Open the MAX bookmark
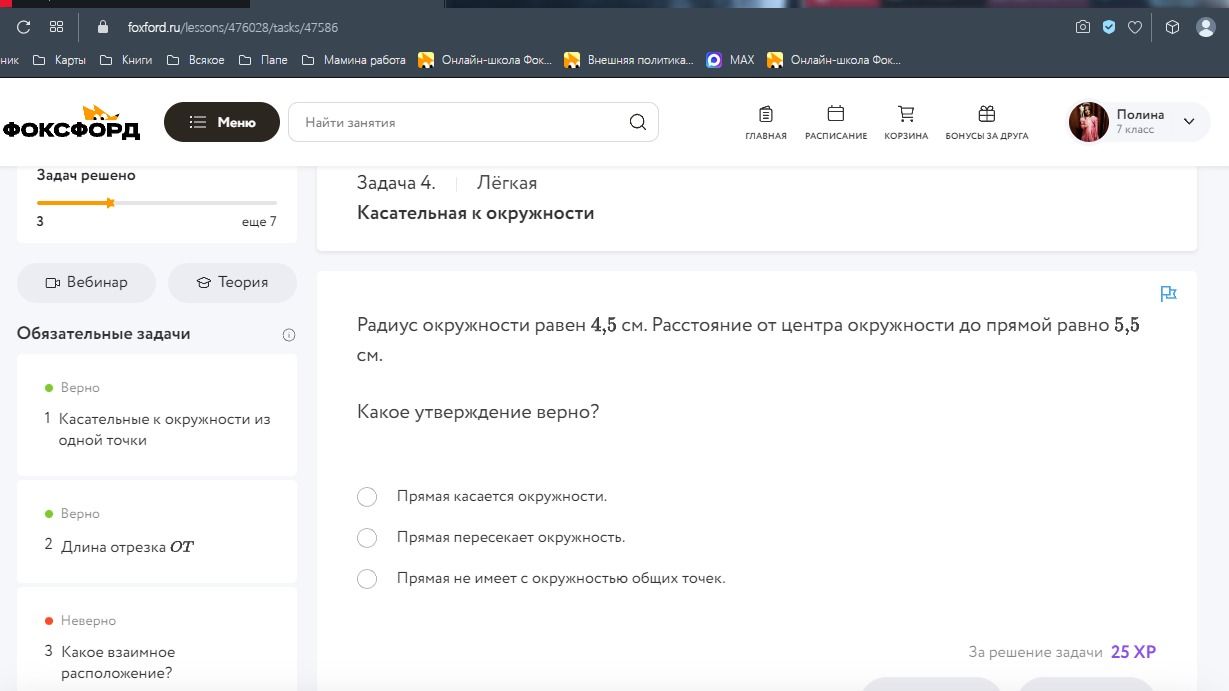The height and width of the screenshot is (691, 1229). click(x=730, y=60)
